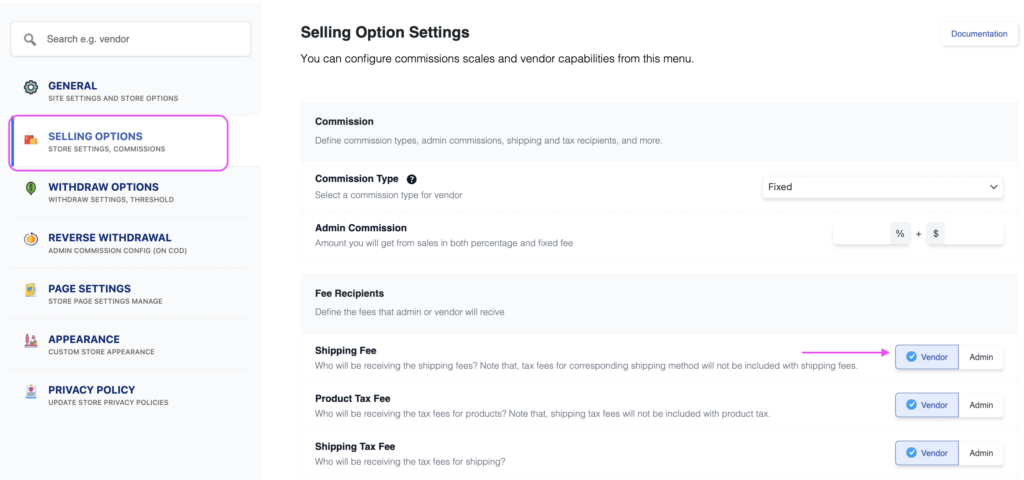The width and height of the screenshot is (1024, 480).
Task: Select Vendor for Shipping Fee
Action: 926,357
